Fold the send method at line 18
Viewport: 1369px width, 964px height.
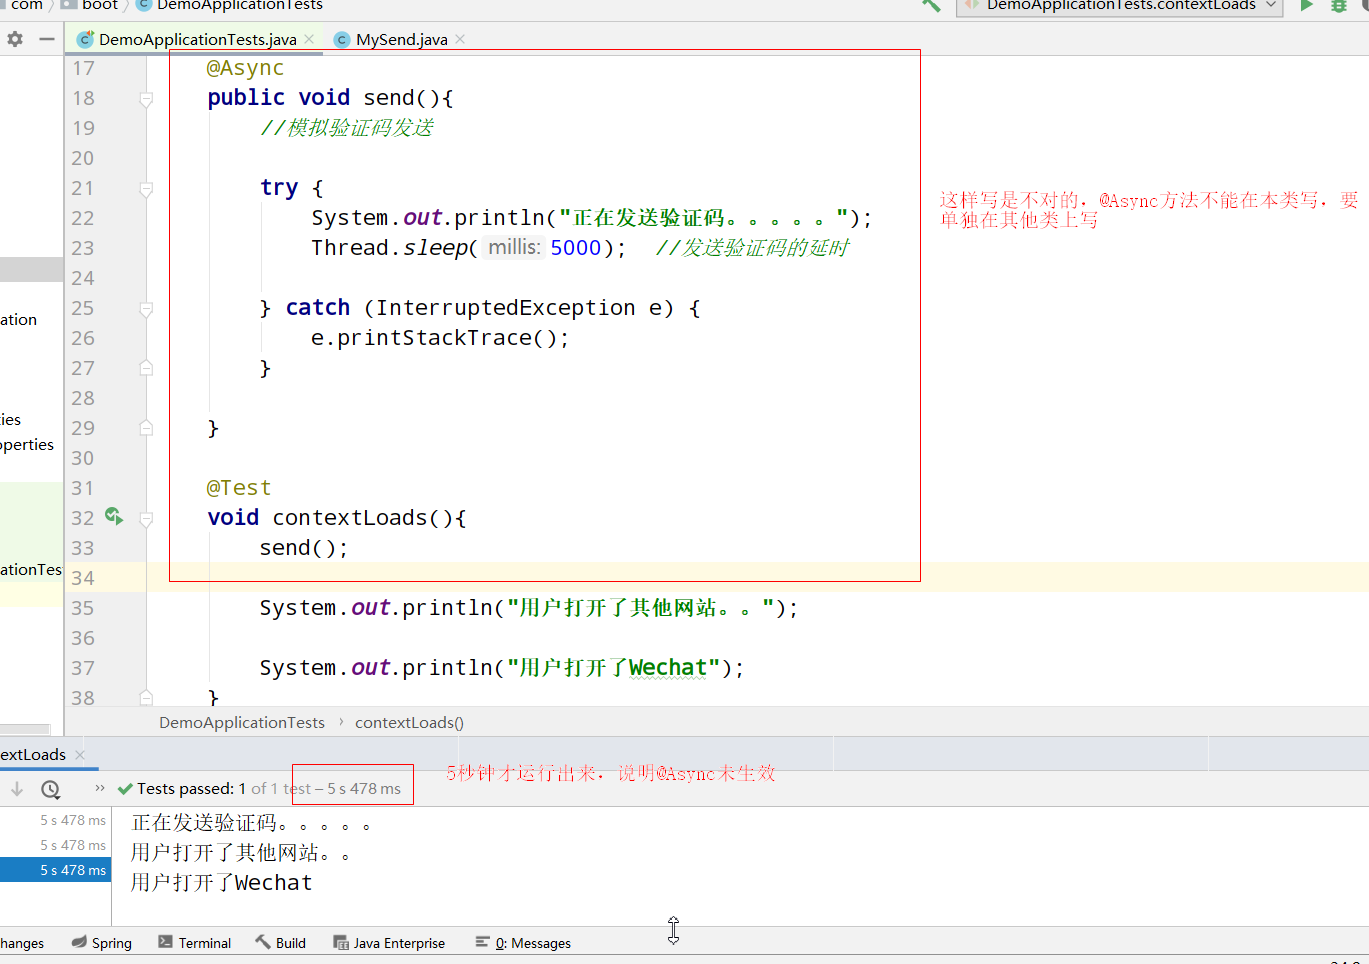point(146,99)
